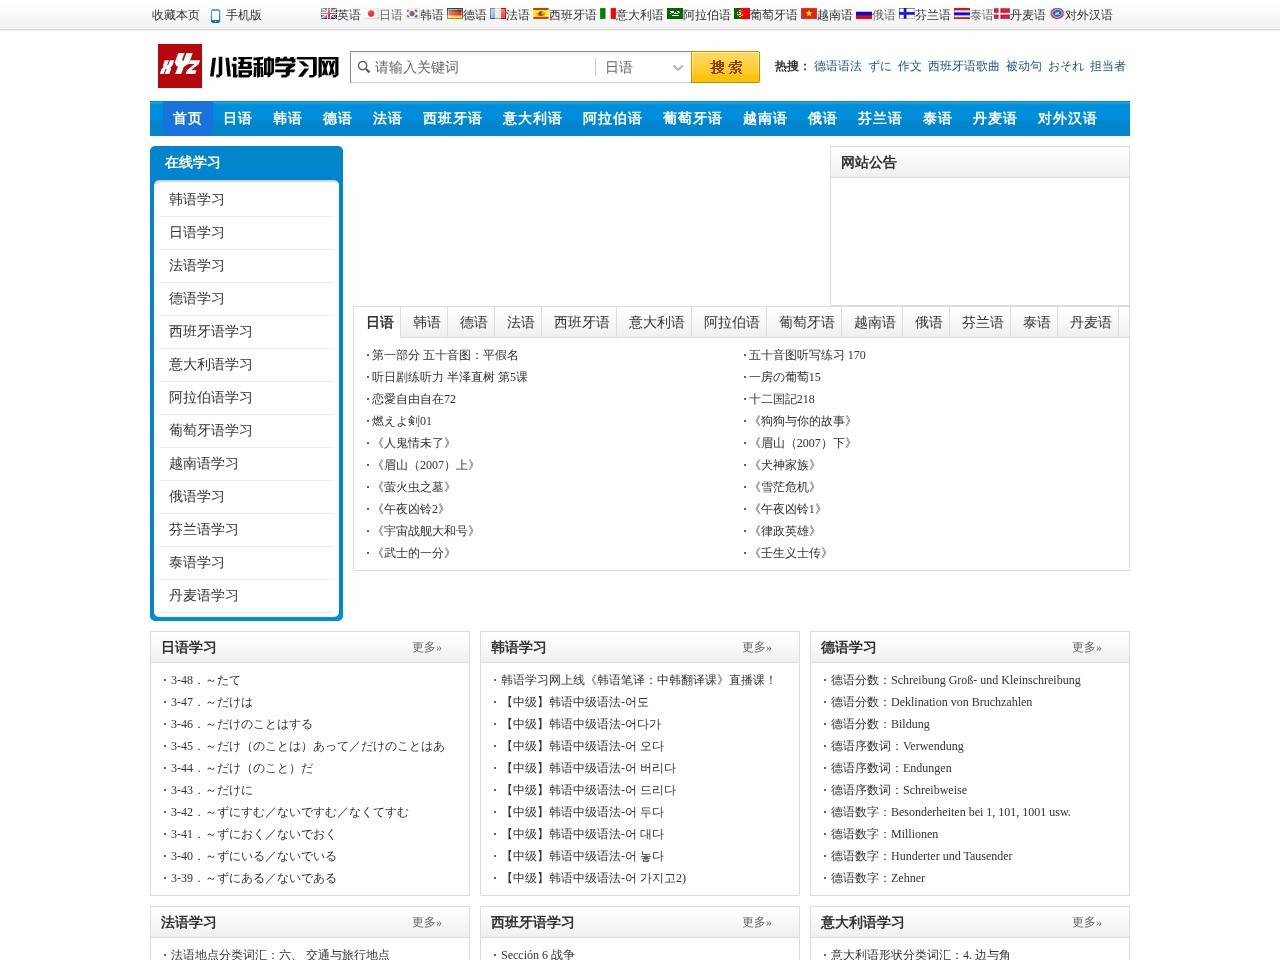This screenshot has width=1280, height=960.
Task: Click 收藏本页 link at top
Action: [176, 15]
